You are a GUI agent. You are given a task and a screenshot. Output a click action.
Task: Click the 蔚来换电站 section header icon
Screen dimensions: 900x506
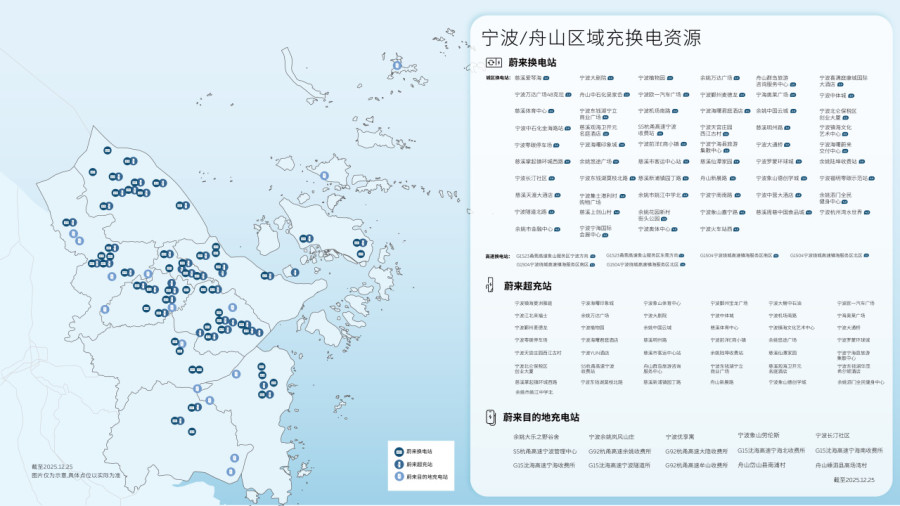click(x=493, y=62)
